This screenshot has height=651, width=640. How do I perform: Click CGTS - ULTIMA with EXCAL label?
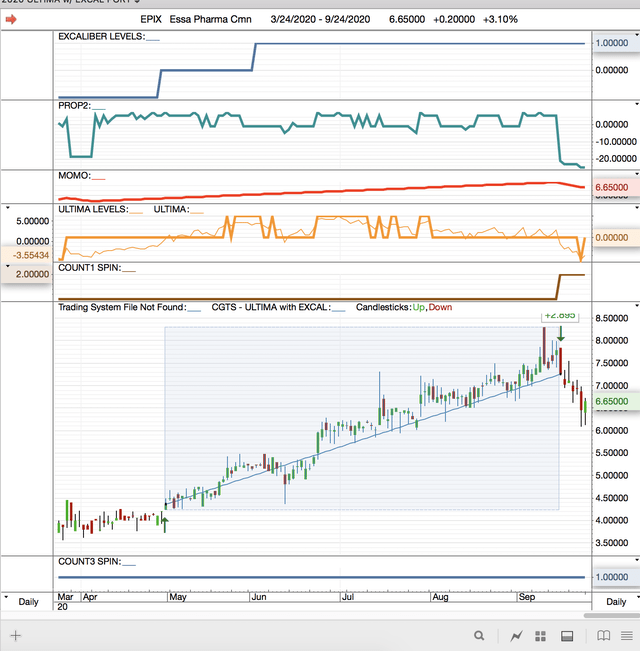271,307
